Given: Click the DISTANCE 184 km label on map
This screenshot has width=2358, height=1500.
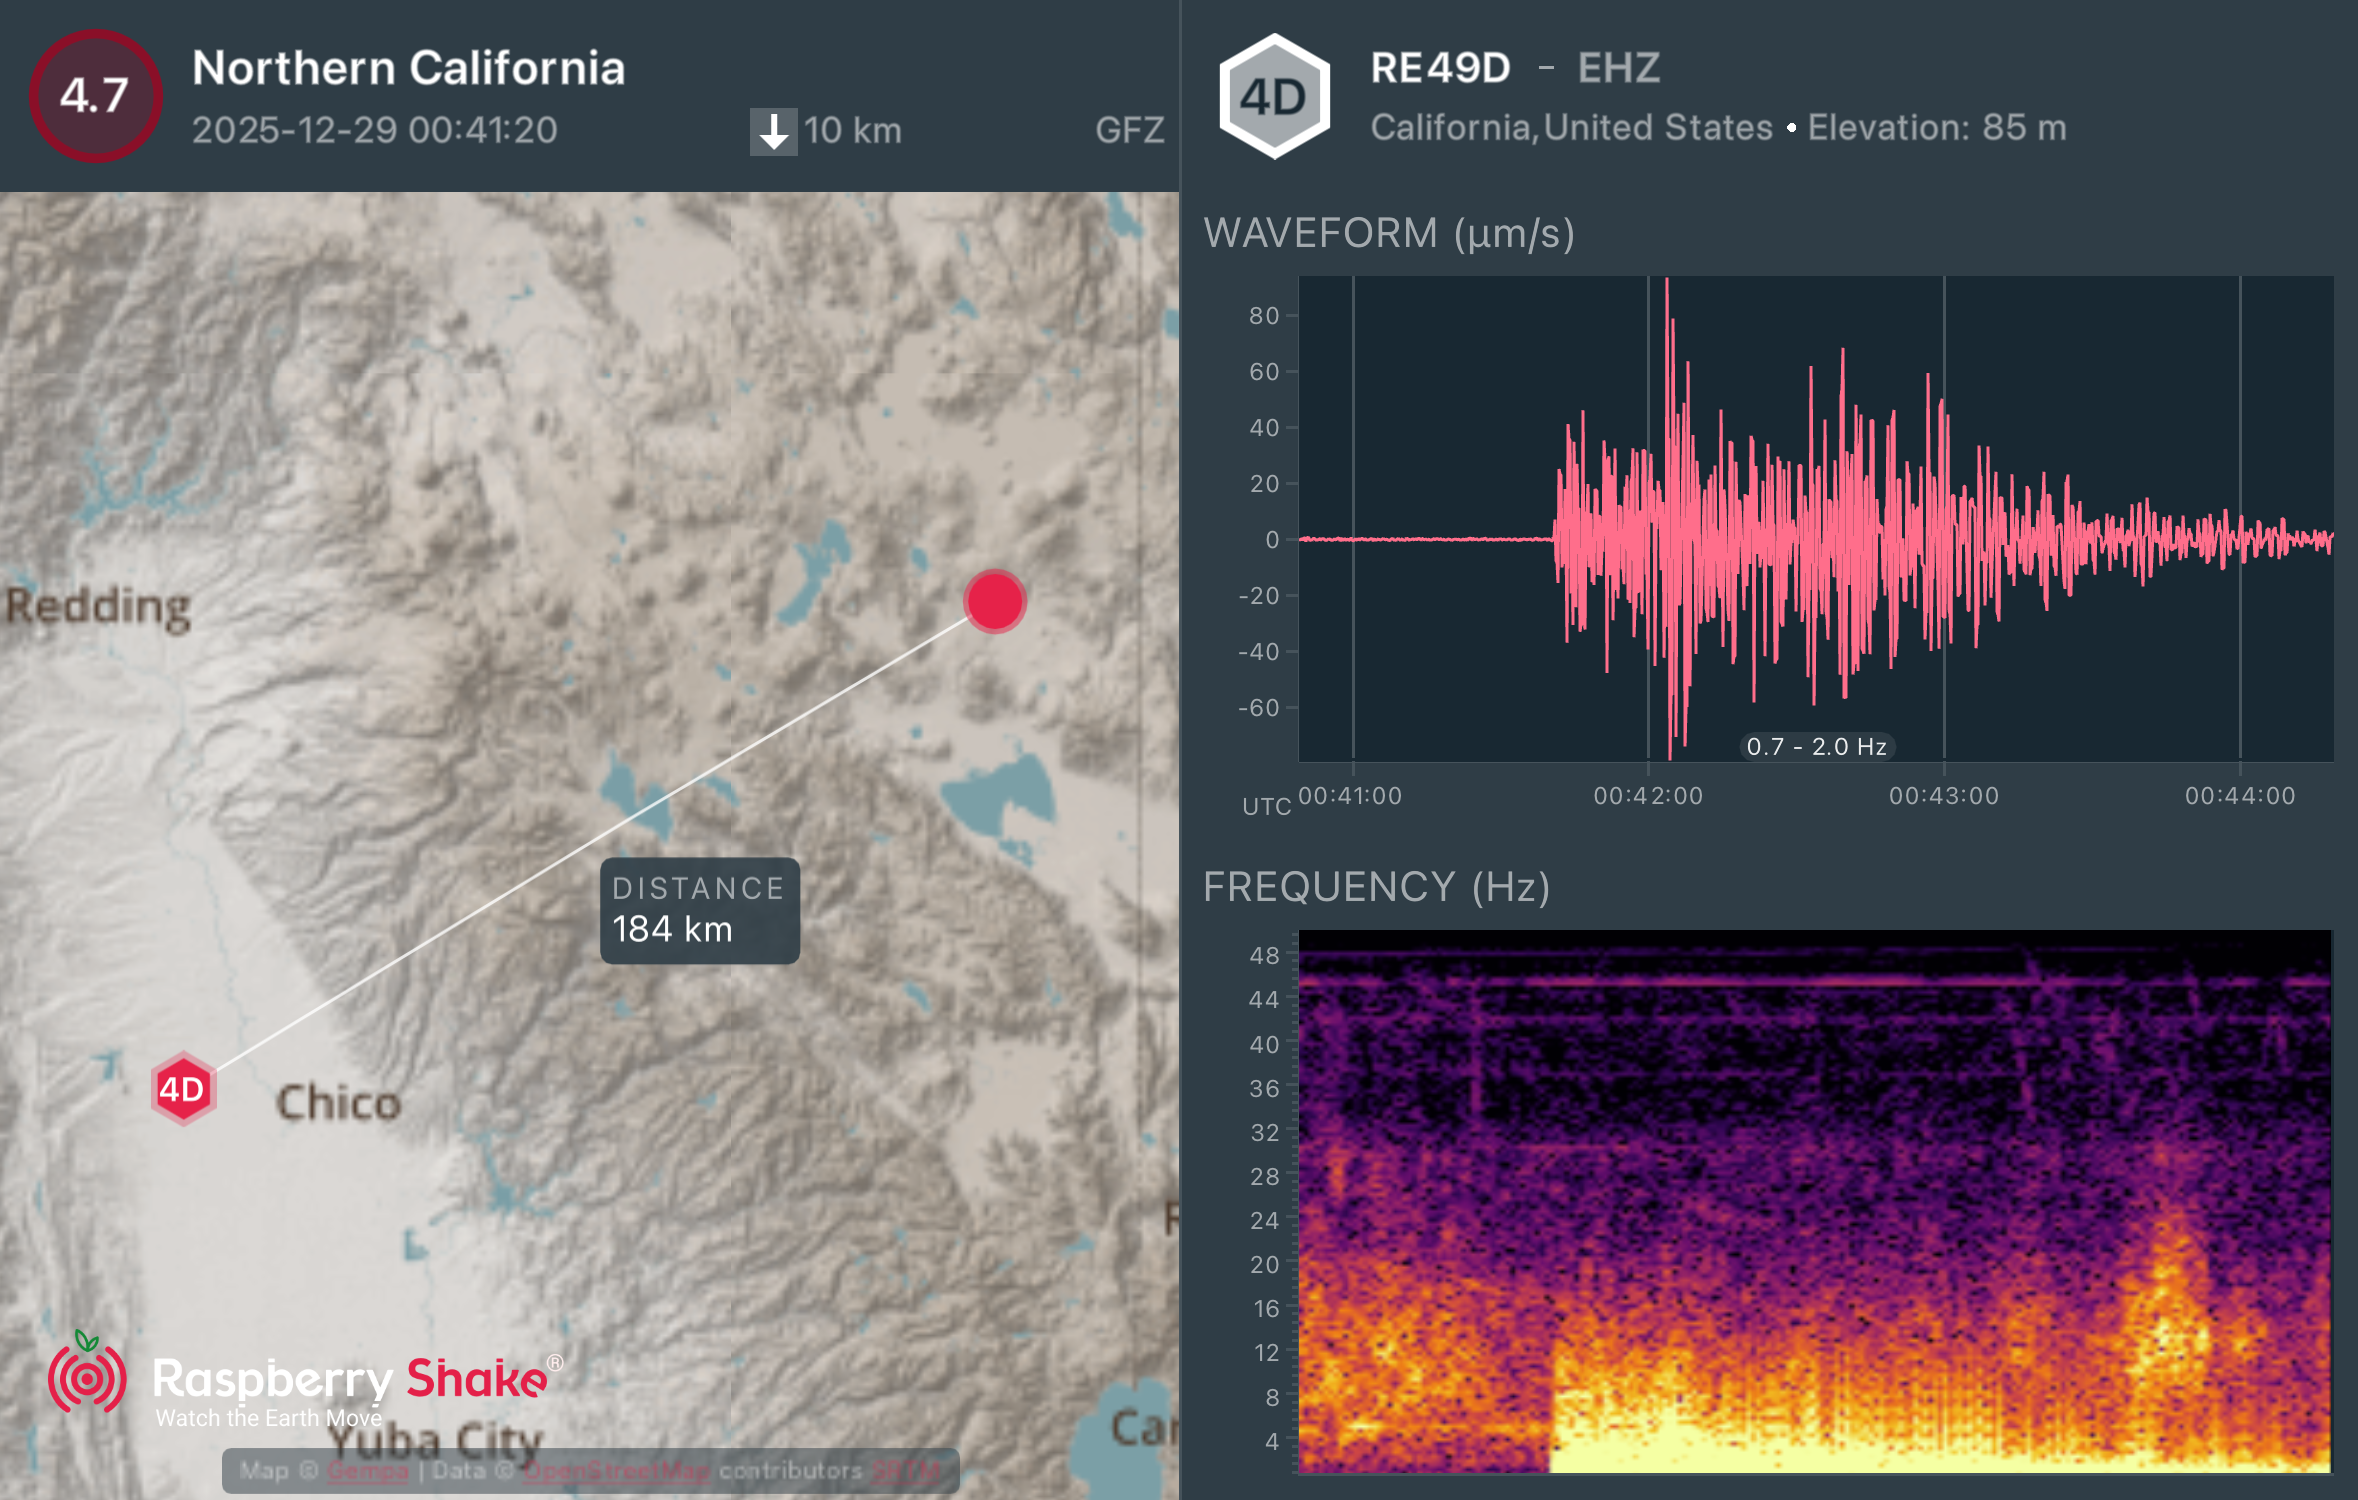Looking at the screenshot, I should 698,911.
